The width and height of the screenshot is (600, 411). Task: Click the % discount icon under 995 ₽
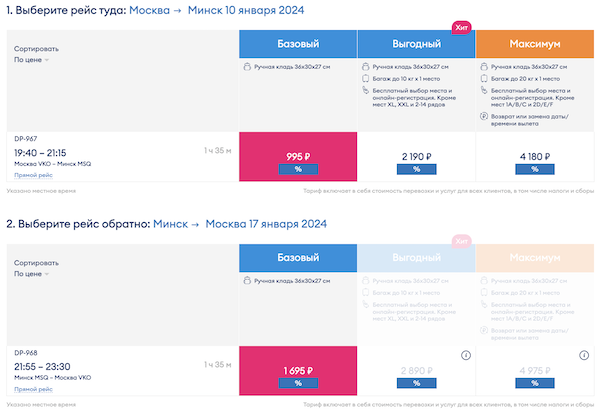point(298,169)
